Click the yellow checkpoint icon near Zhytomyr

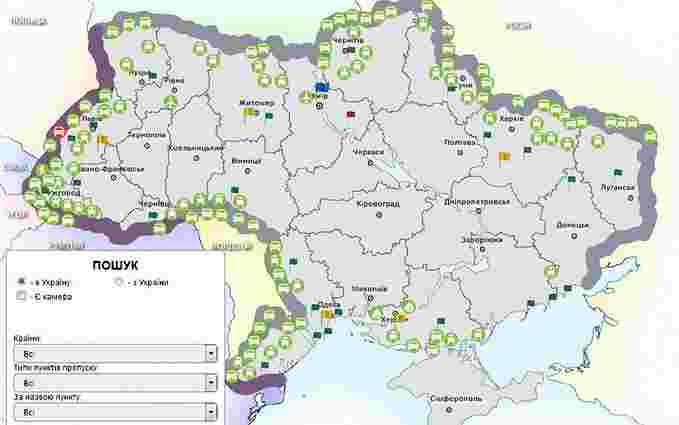(248, 113)
